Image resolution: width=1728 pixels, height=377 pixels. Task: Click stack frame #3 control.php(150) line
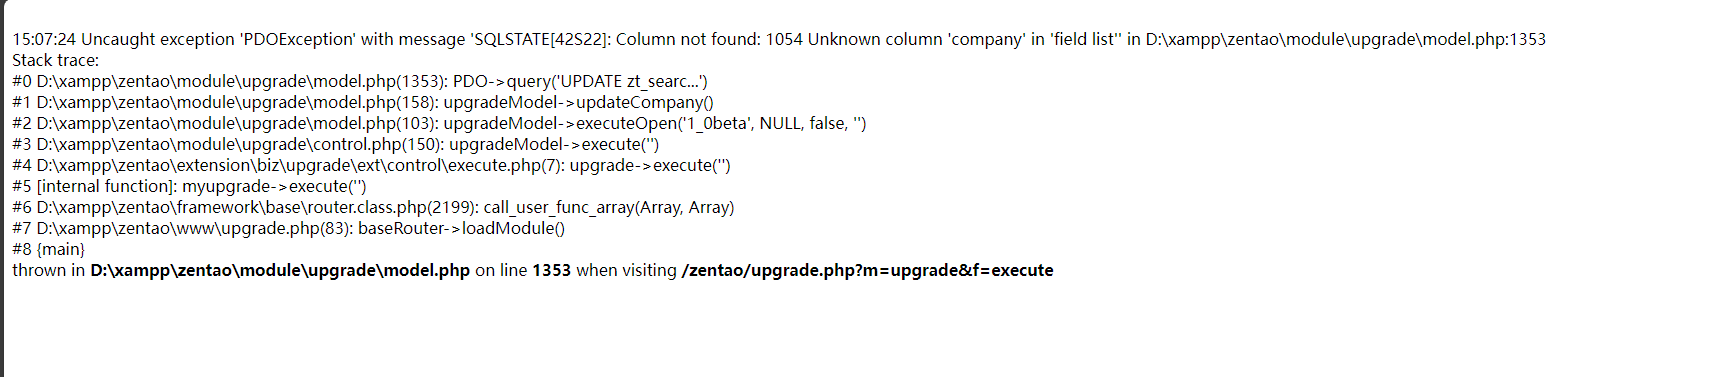pos(336,144)
